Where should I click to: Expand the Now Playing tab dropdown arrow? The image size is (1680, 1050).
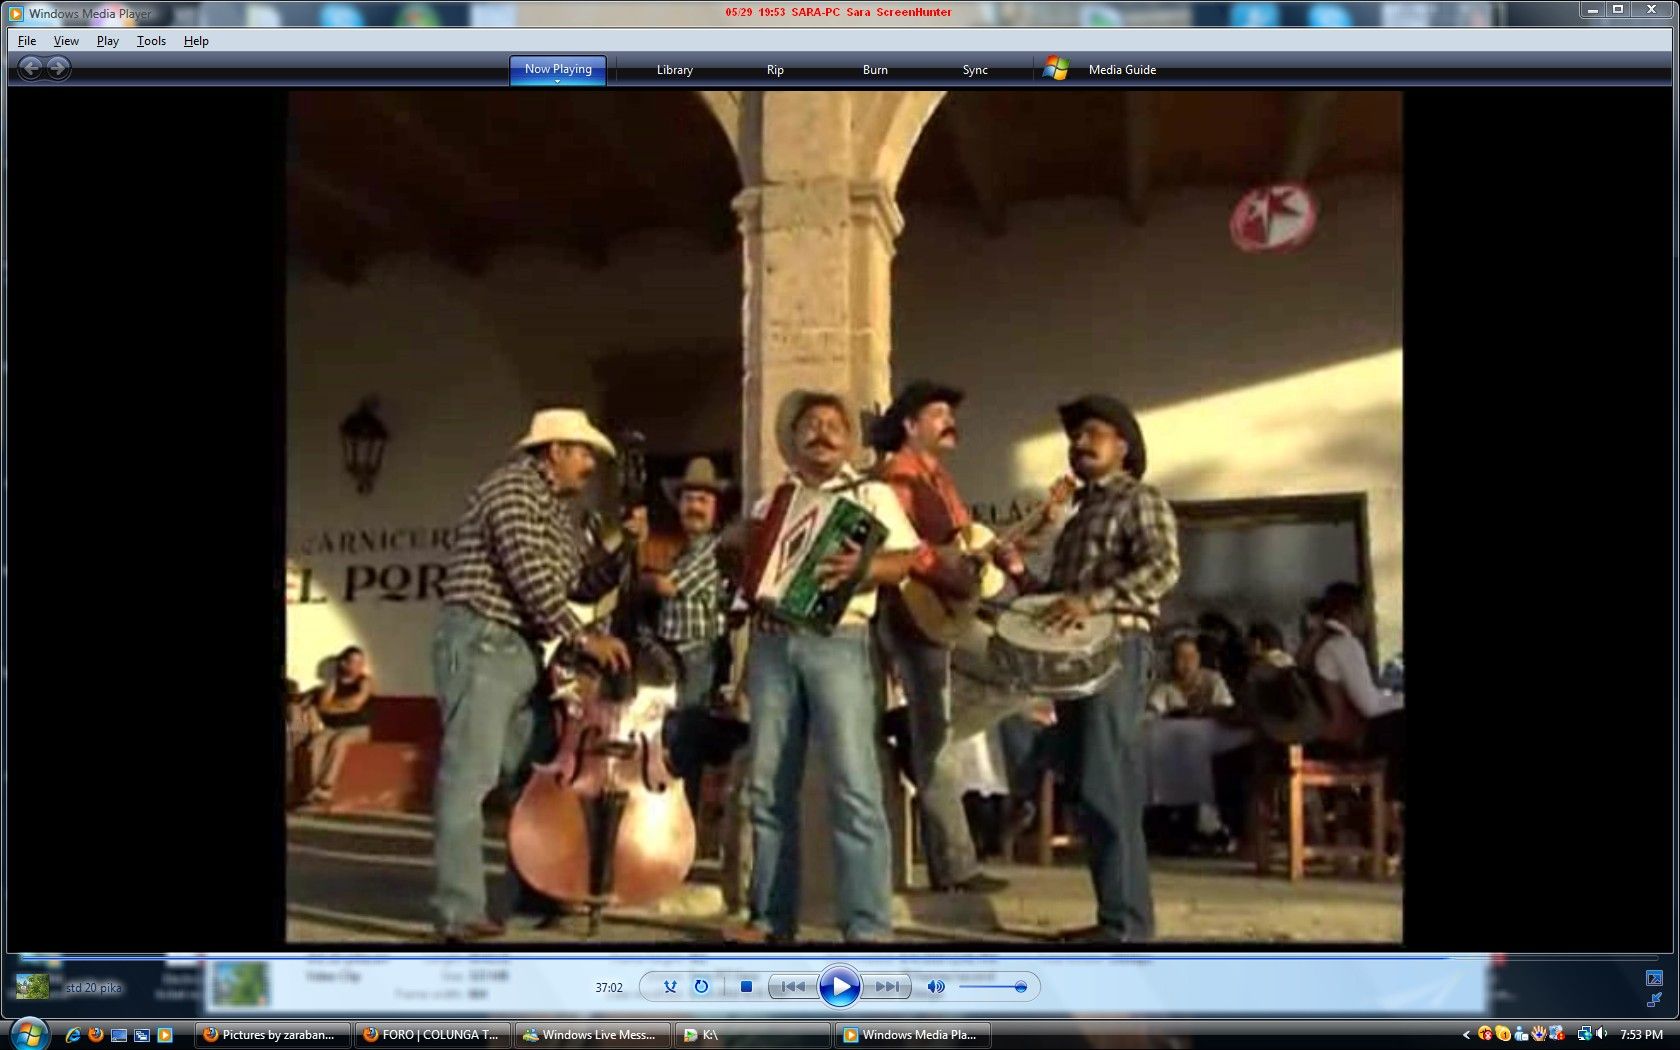[x=558, y=81]
